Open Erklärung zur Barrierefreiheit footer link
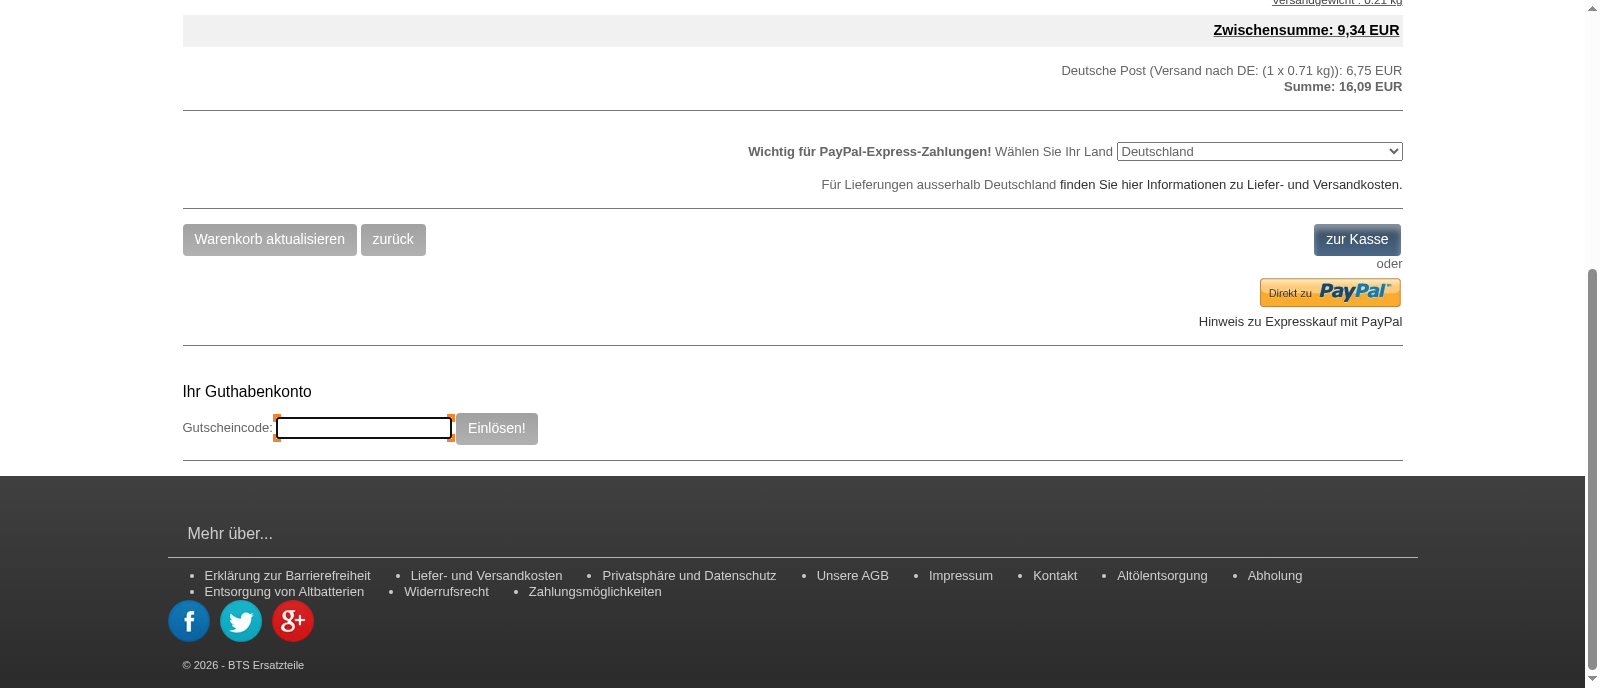This screenshot has width=1600, height=688. [287, 576]
